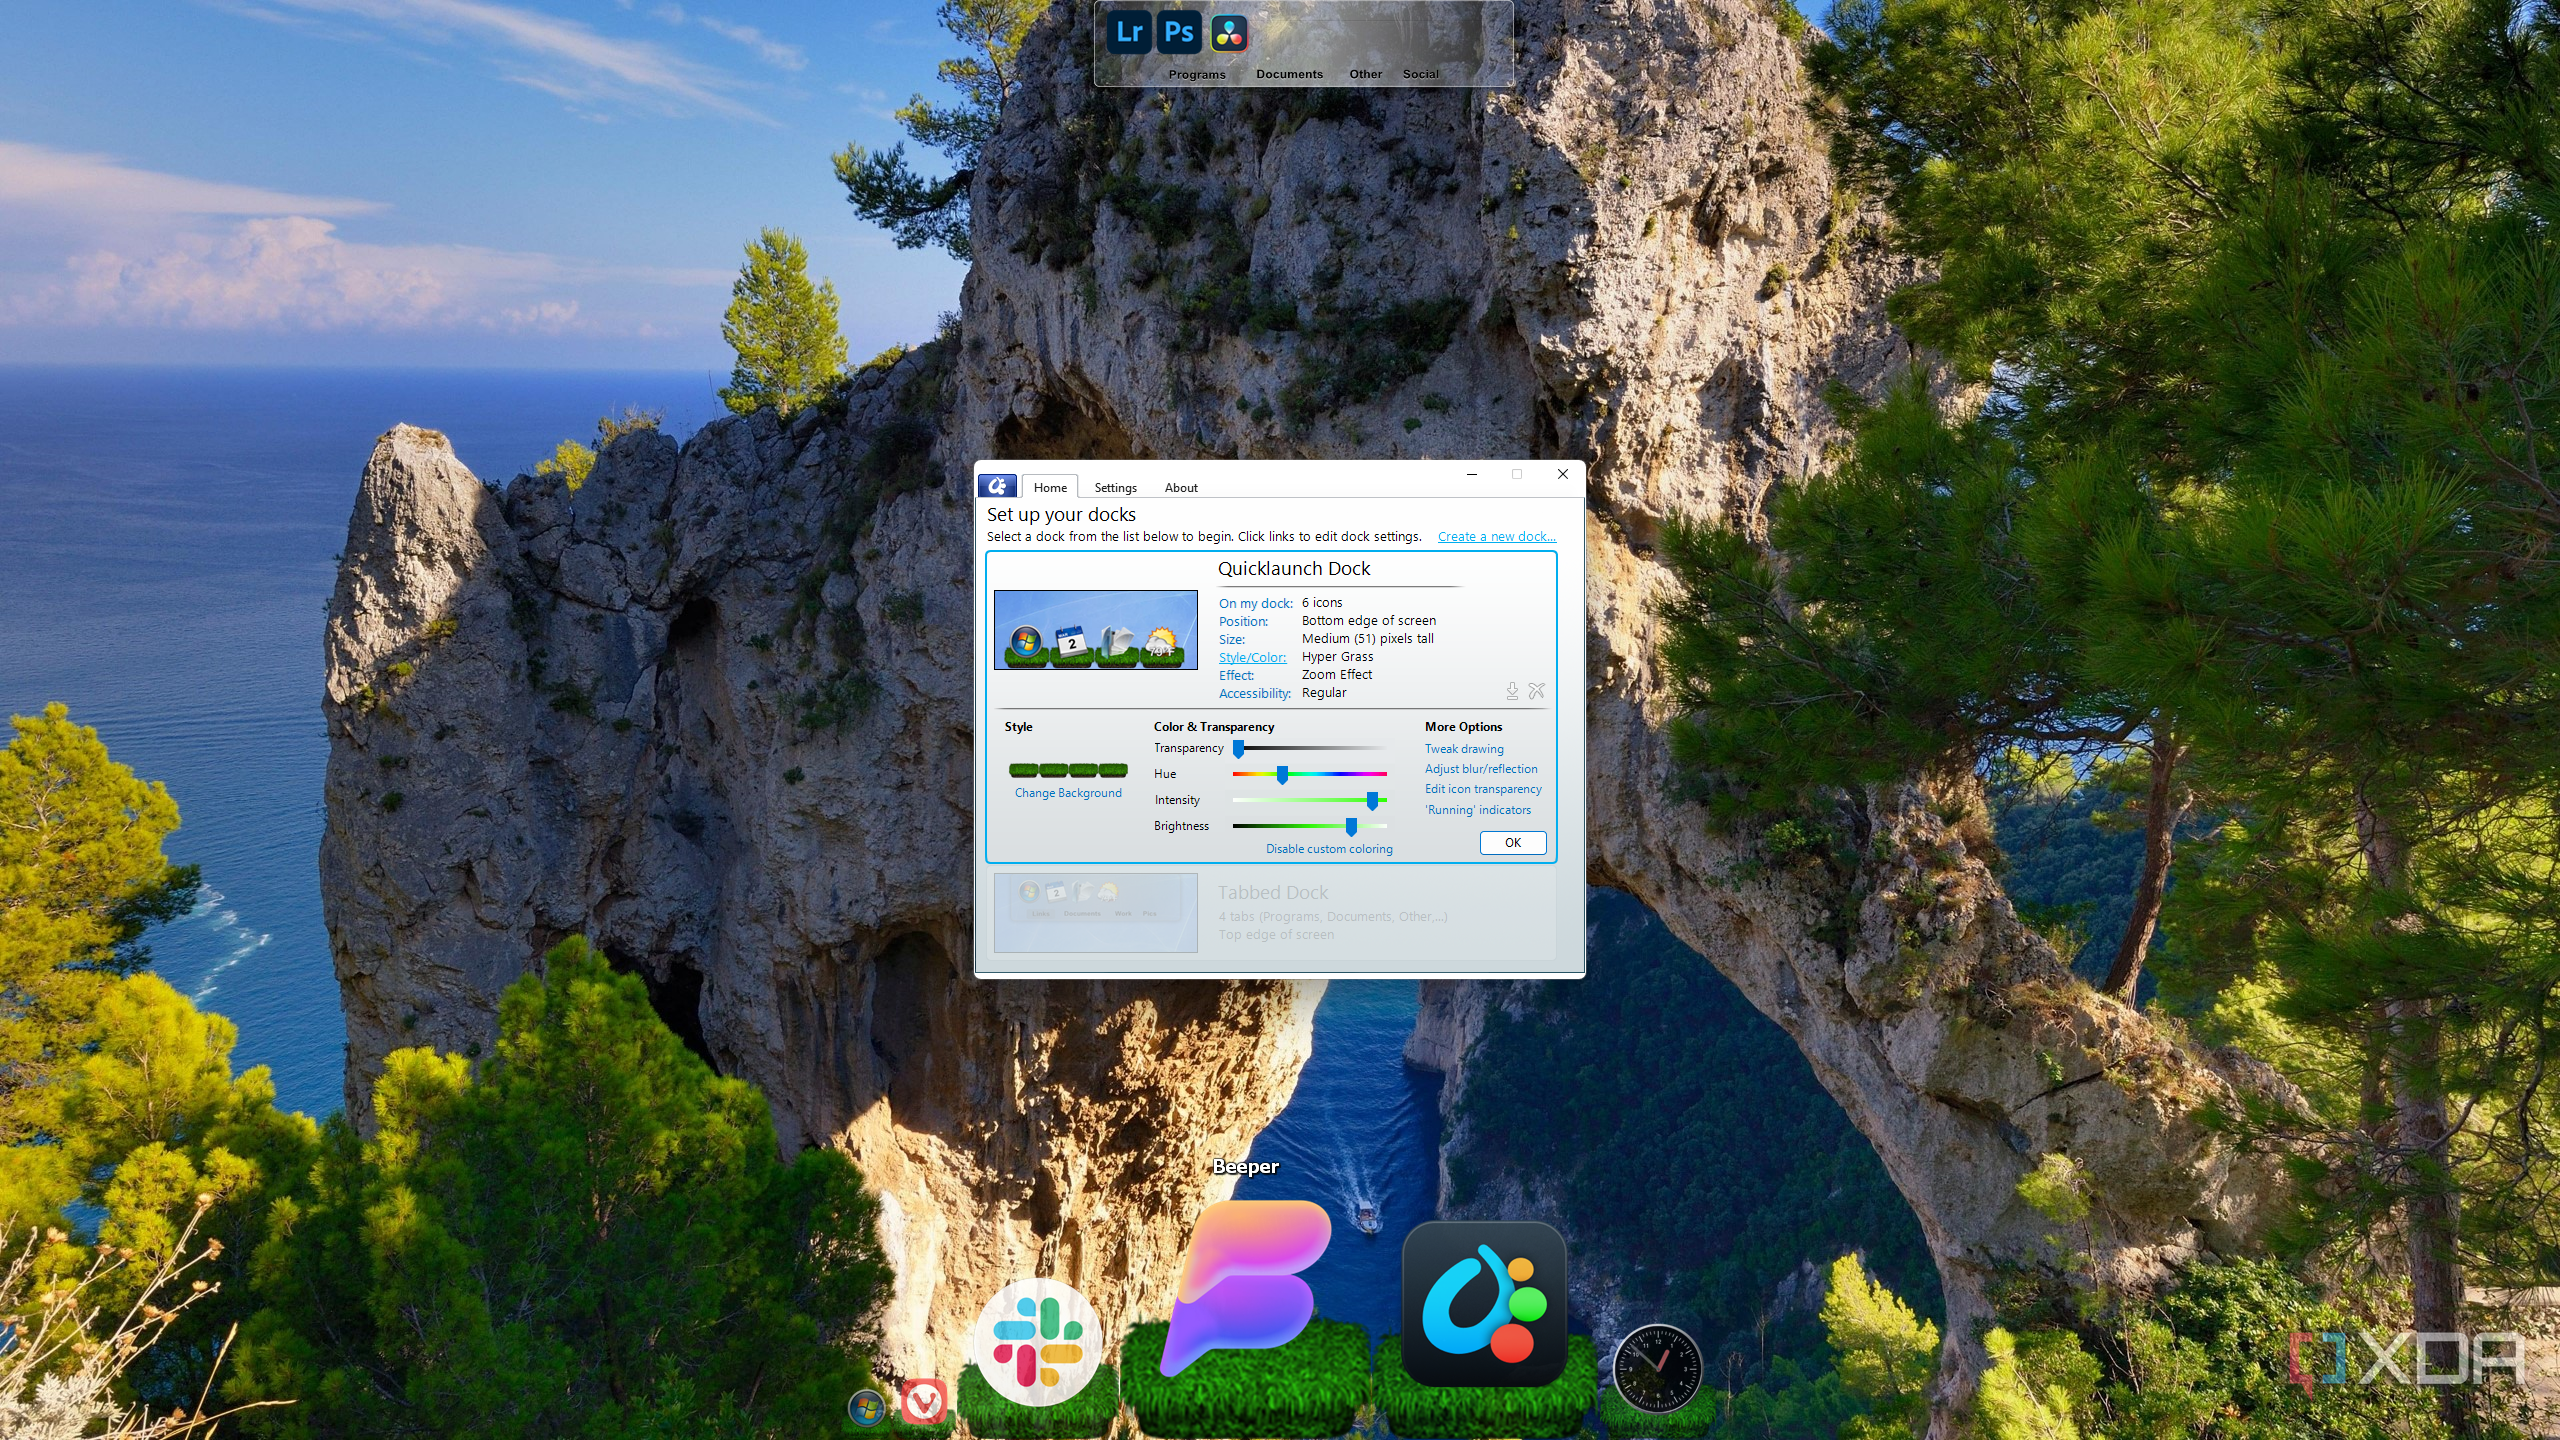Open DaVinci Resolve in the top dock
This screenshot has height=1440, width=2560.
(1229, 33)
